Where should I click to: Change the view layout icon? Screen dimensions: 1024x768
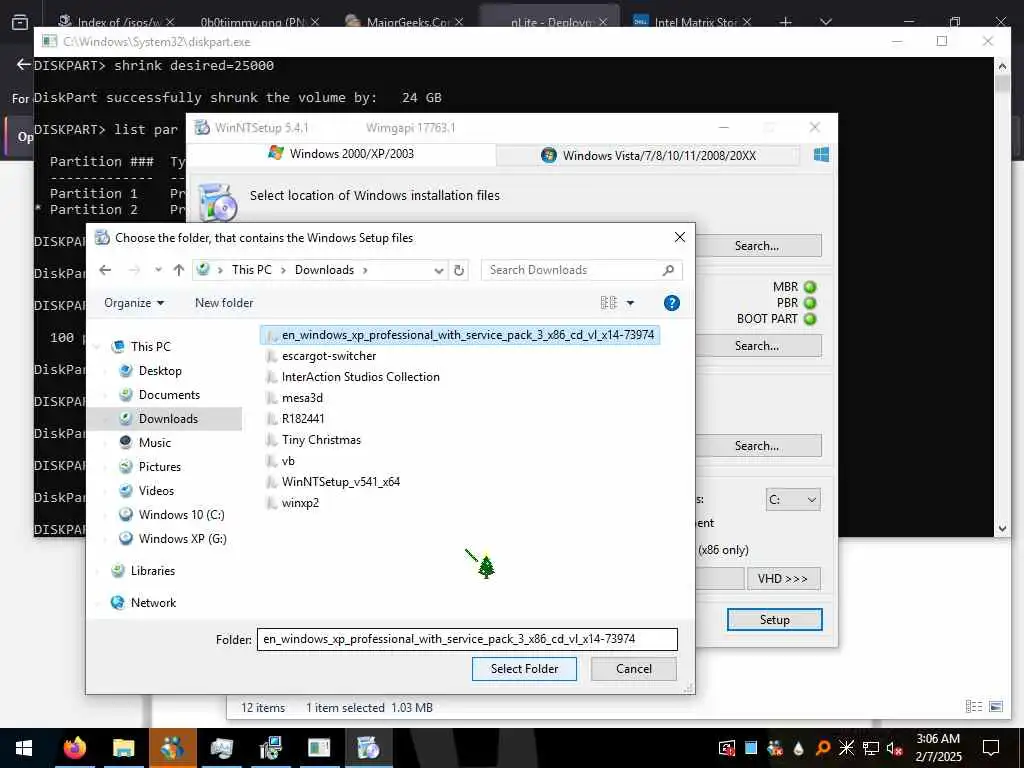pos(609,302)
